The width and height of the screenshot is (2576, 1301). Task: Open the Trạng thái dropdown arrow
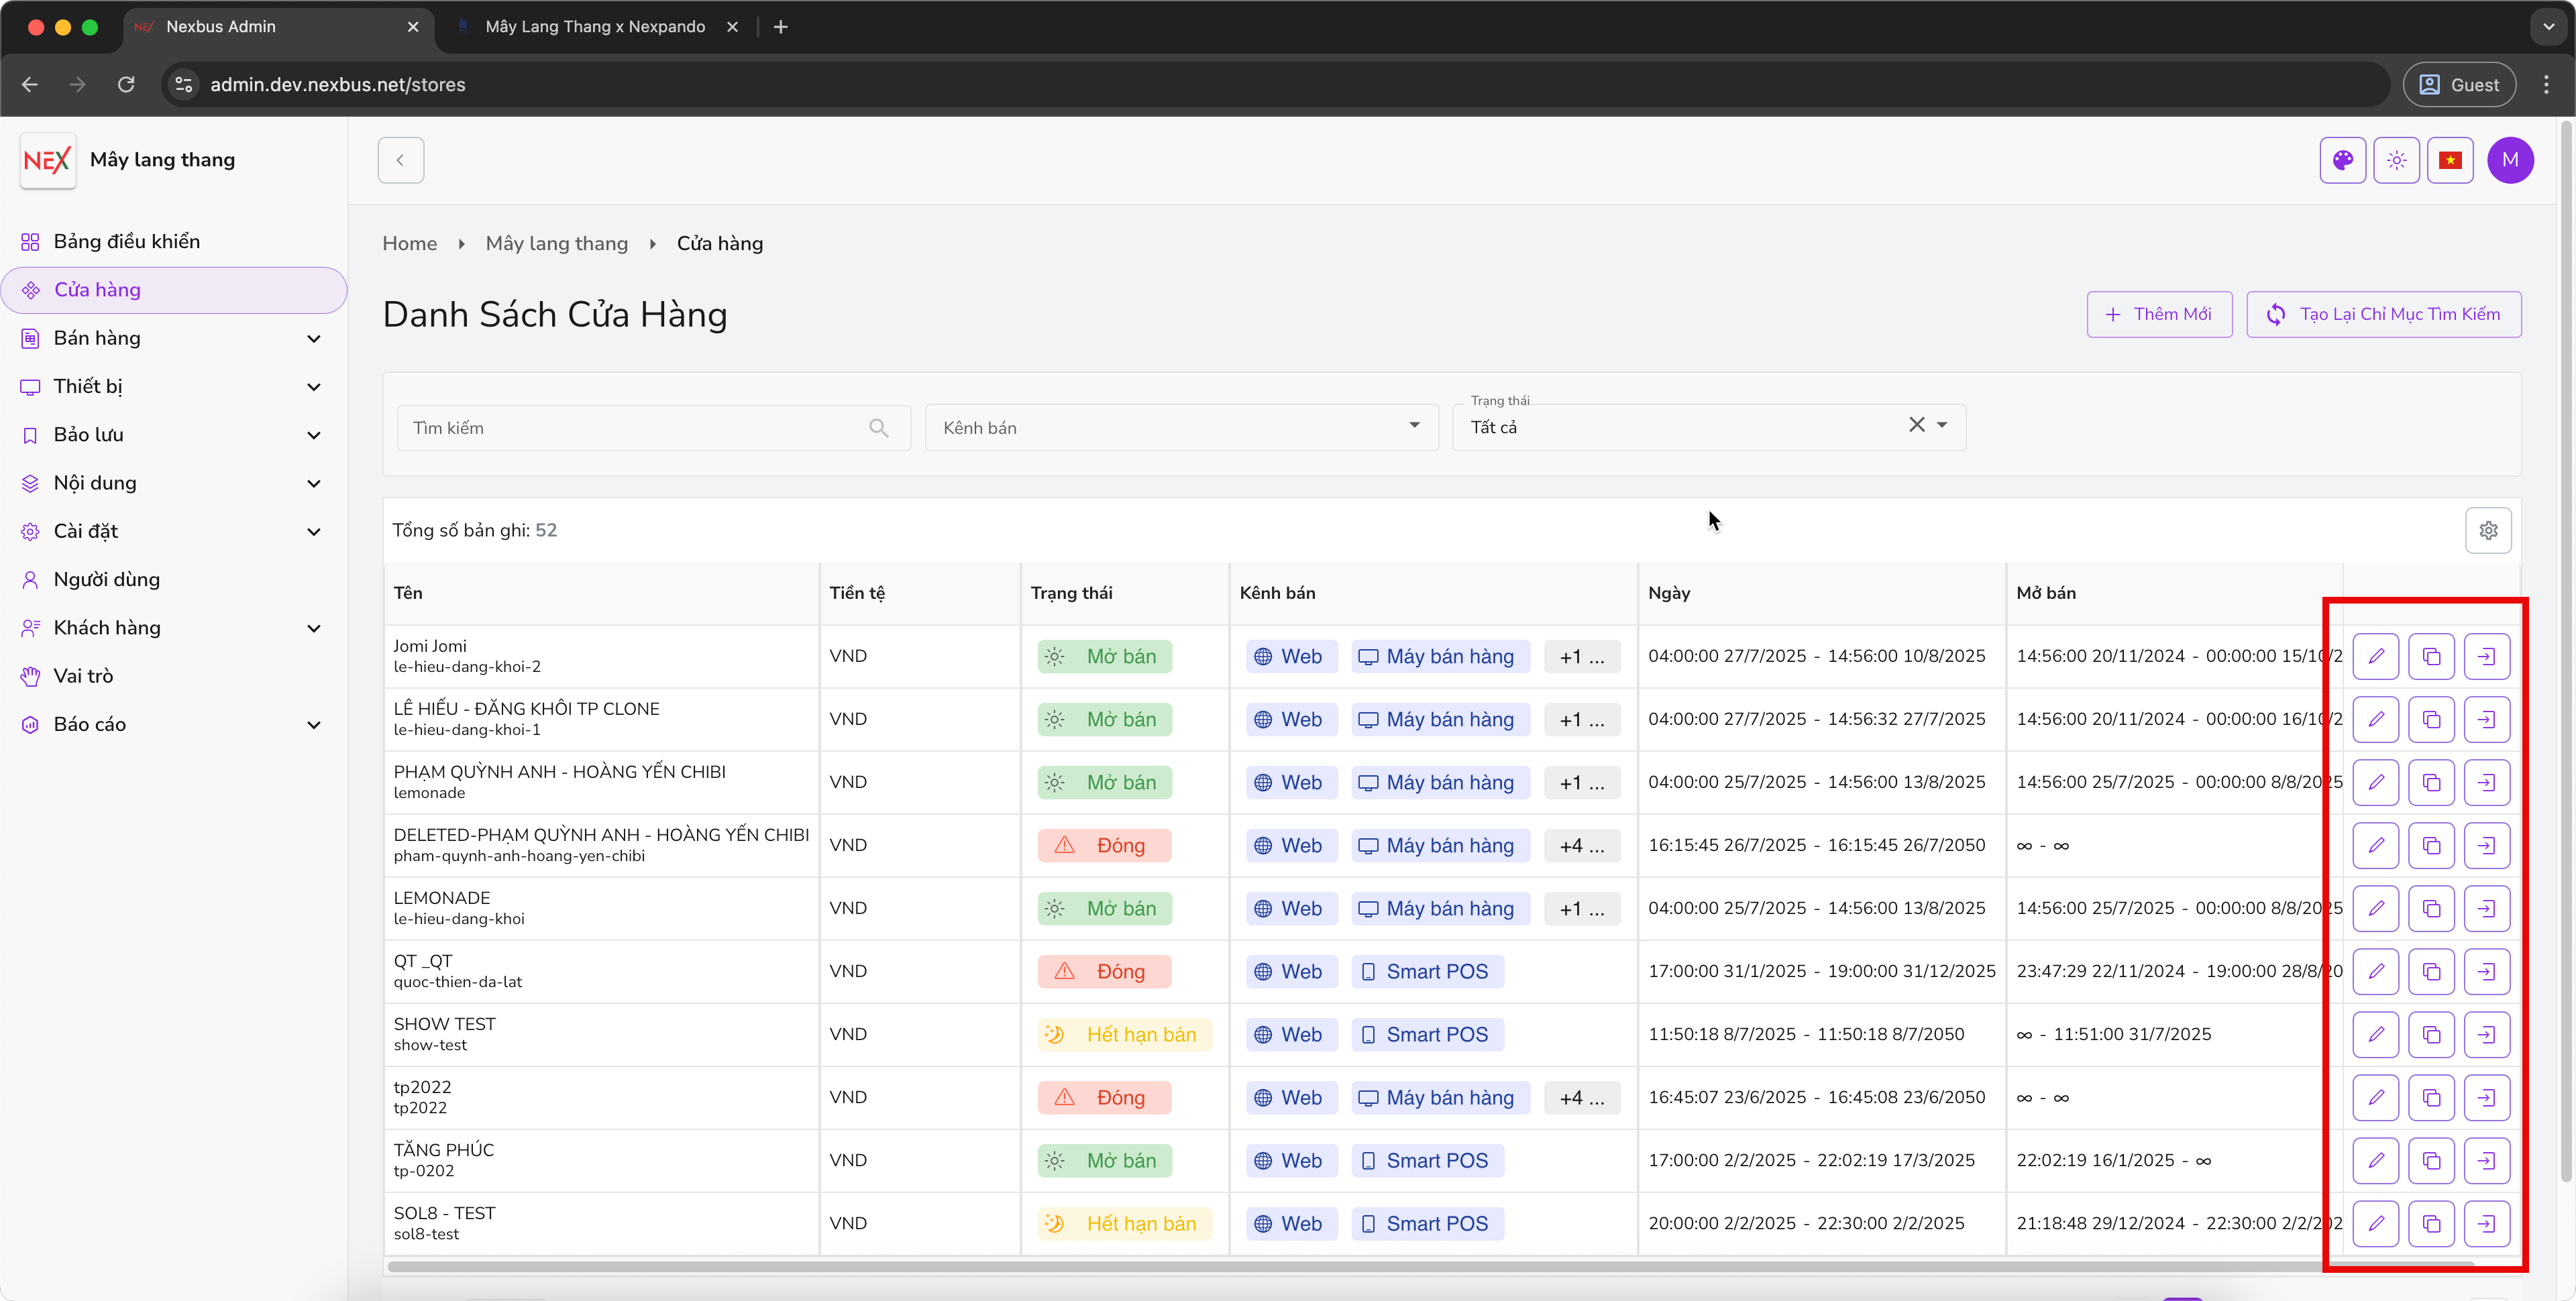tap(1942, 425)
